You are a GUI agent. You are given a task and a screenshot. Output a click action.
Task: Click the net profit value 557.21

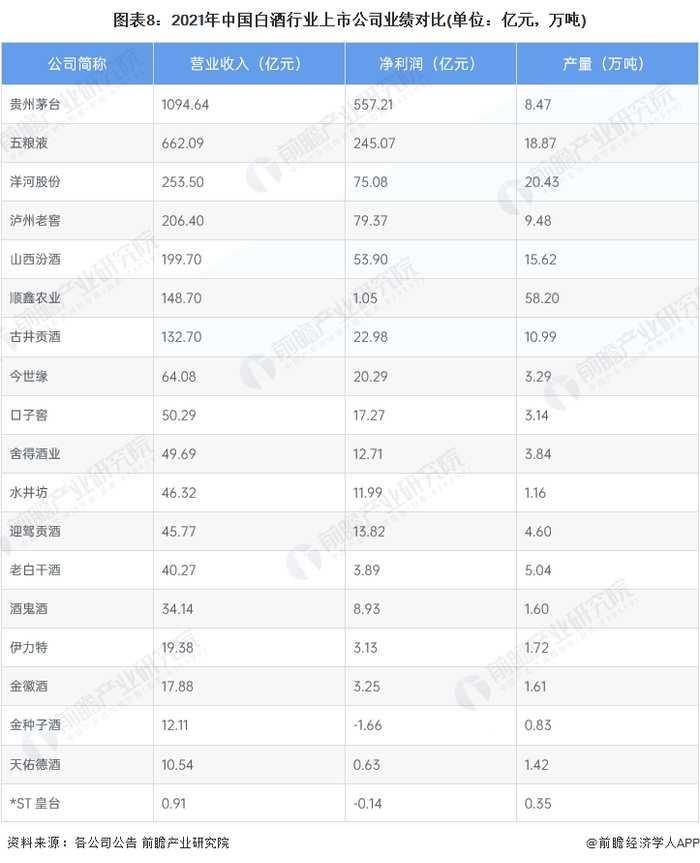373,105
